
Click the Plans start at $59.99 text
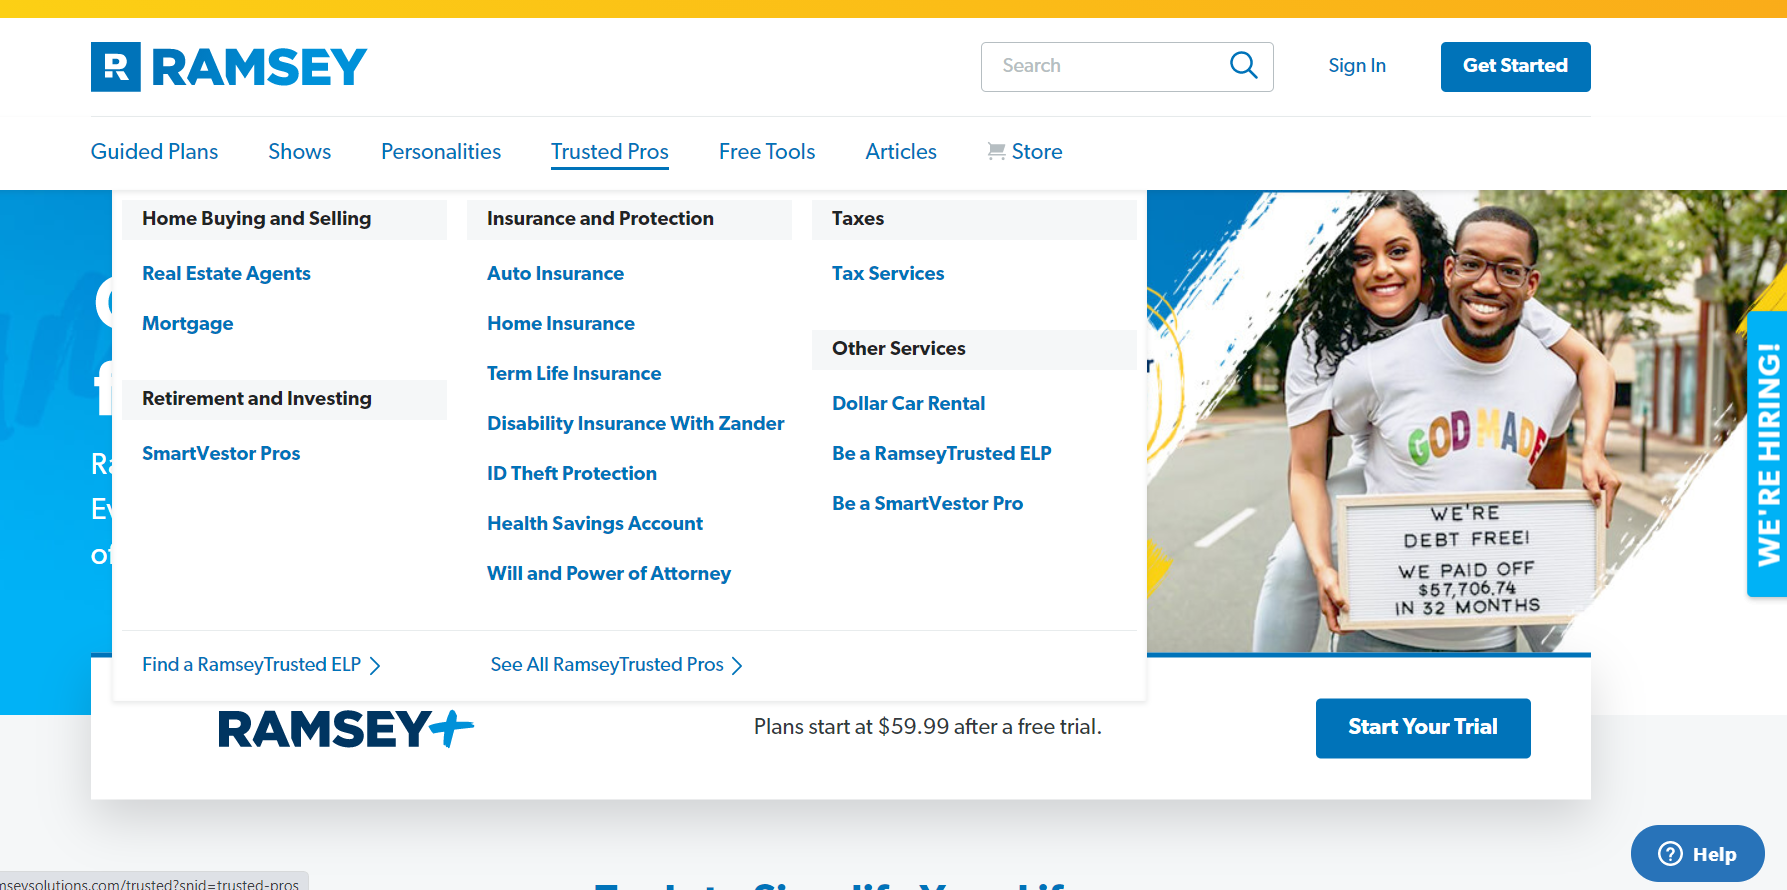coord(928,727)
